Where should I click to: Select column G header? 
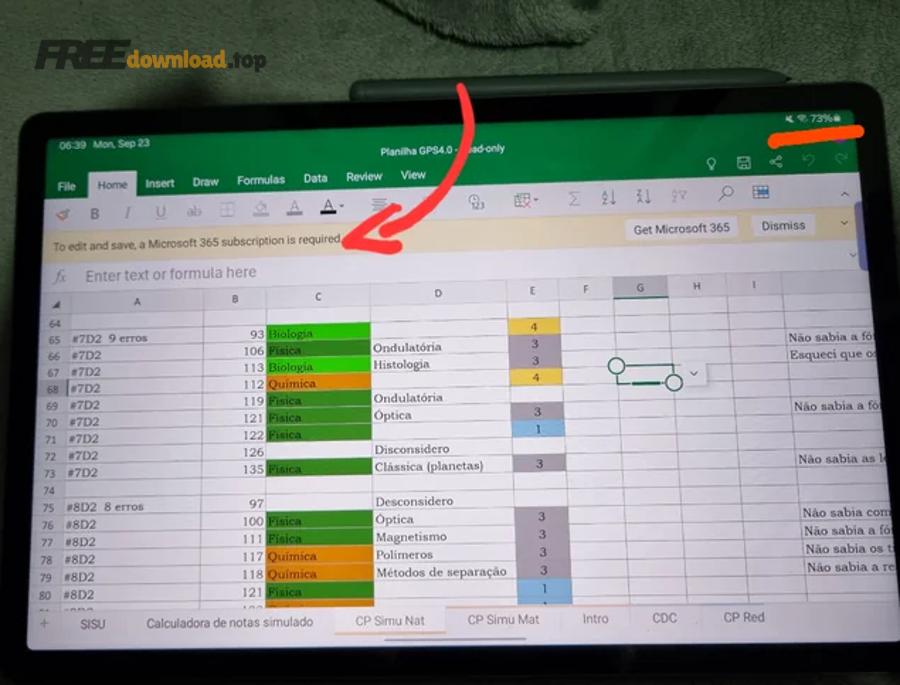pyautogui.click(x=639, y=287)
